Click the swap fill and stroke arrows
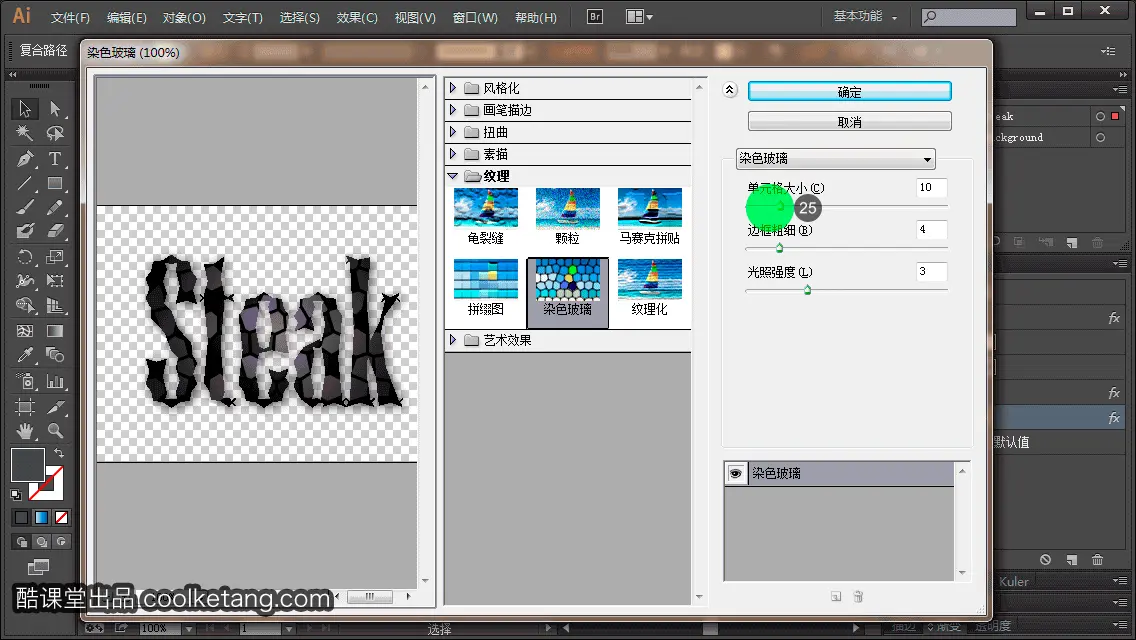 pos(59,452)
